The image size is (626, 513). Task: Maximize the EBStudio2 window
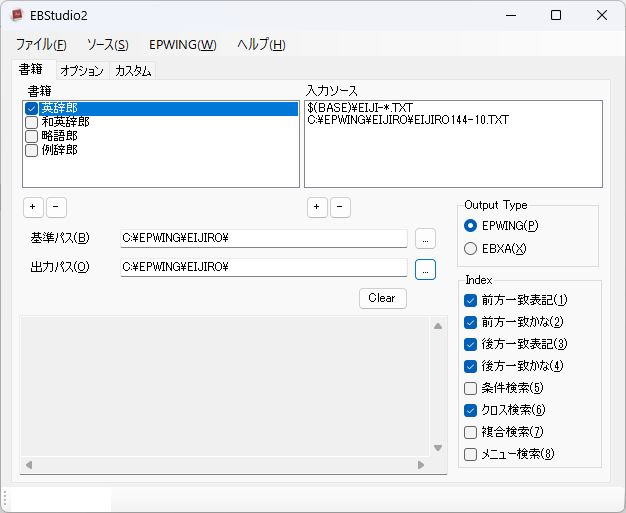pos(556,16)
